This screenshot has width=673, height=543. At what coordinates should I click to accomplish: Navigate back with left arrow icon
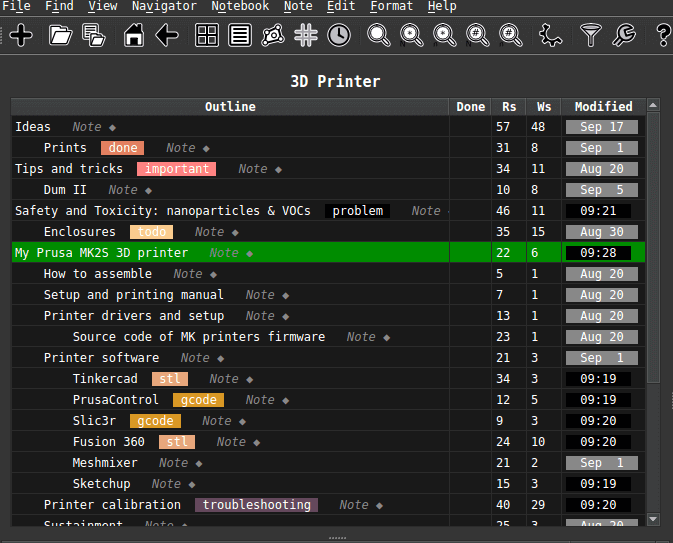click(167, 35)
